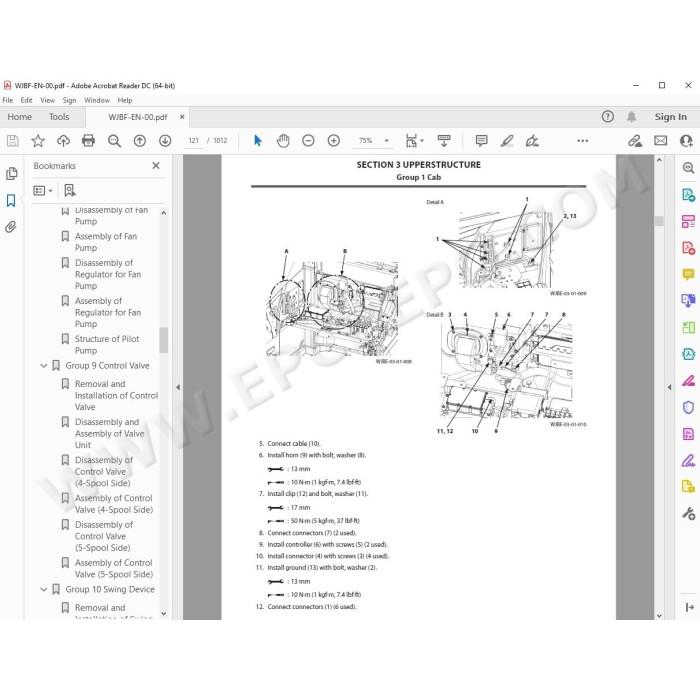Open the Help menu
The height and width of the screenshot is (700, 700).
[x=125, y=100]
